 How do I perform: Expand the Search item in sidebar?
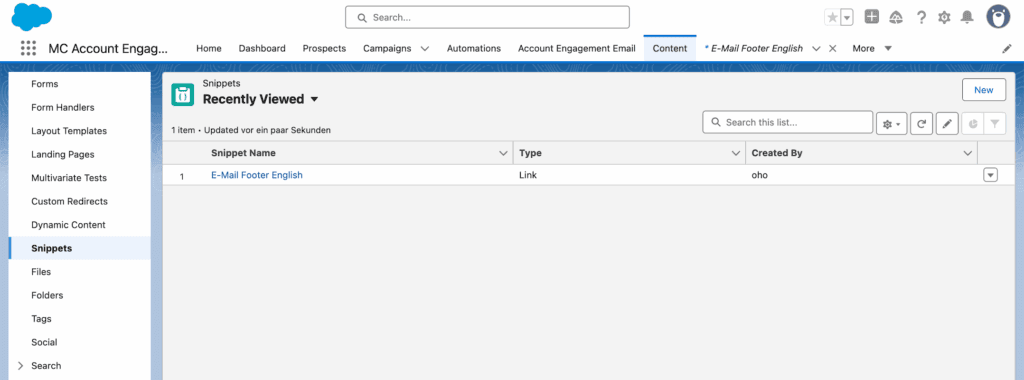(21, 366)
